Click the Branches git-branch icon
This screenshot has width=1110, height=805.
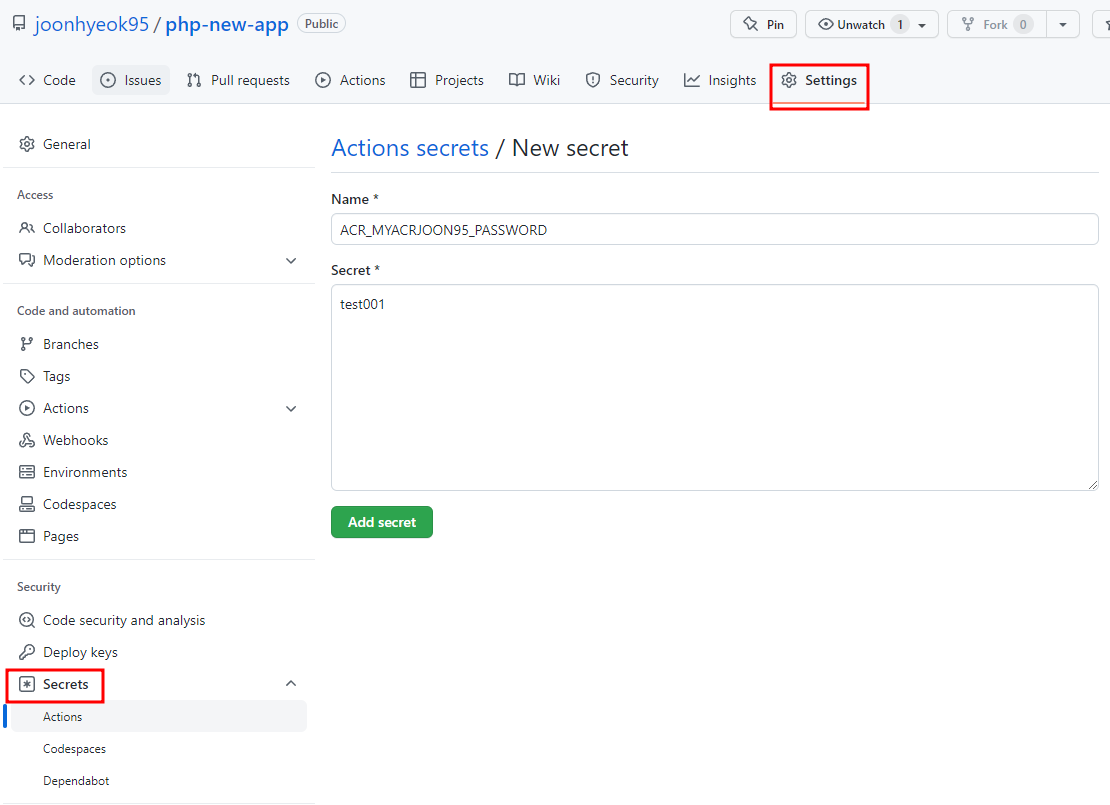(27, 344)
